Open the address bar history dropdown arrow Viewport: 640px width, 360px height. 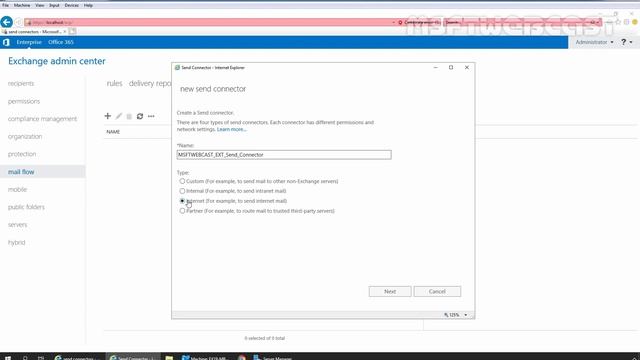coord(393,22)
